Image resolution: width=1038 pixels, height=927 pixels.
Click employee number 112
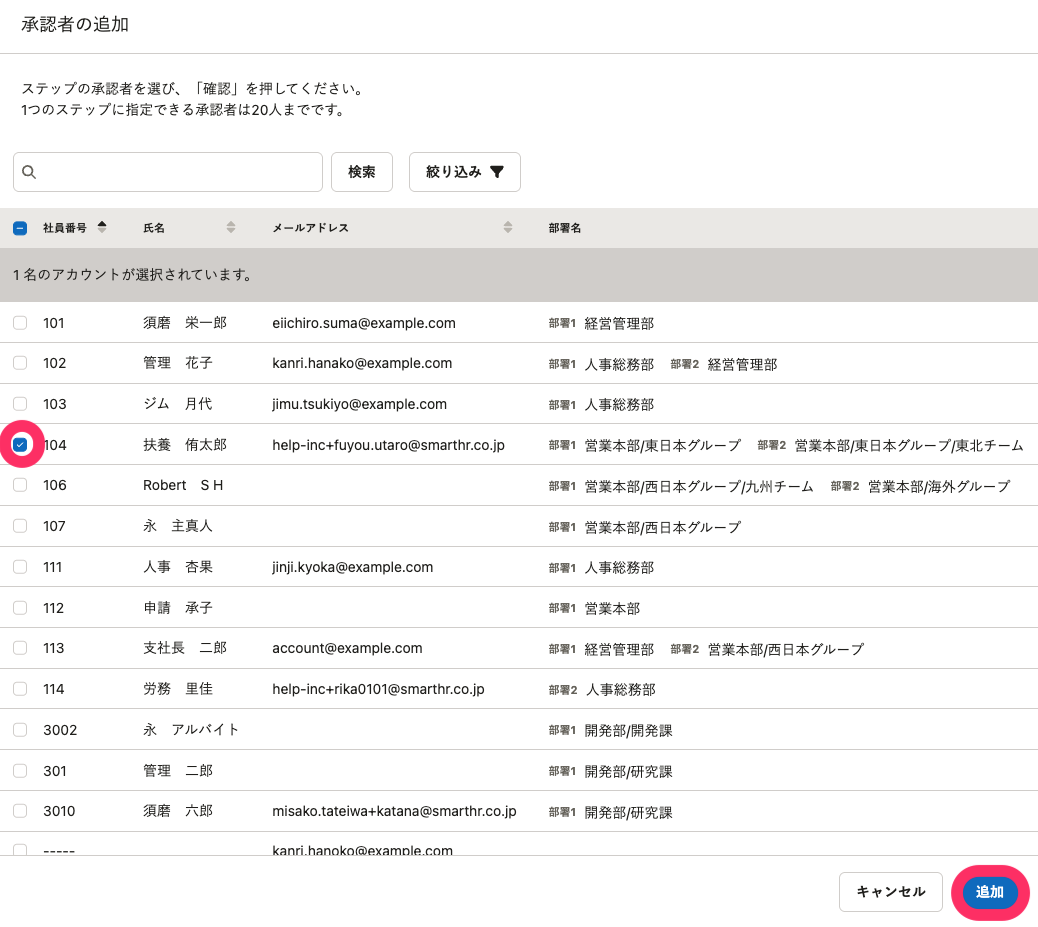(54, 608)
